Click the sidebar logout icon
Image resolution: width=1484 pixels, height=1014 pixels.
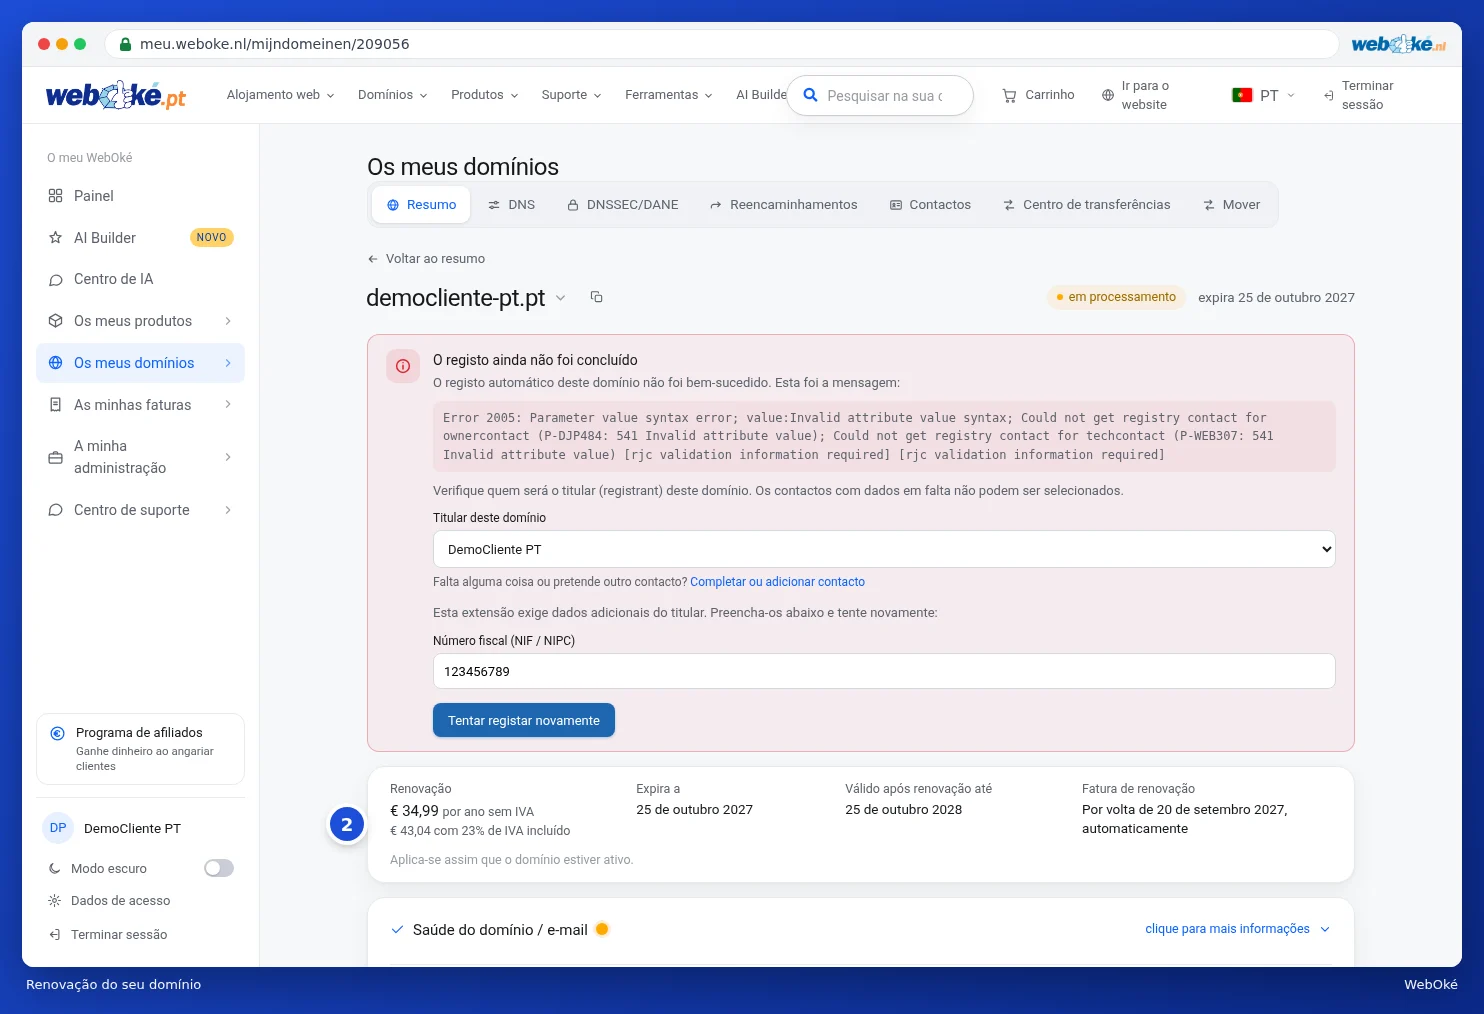[x=55, y=935]
